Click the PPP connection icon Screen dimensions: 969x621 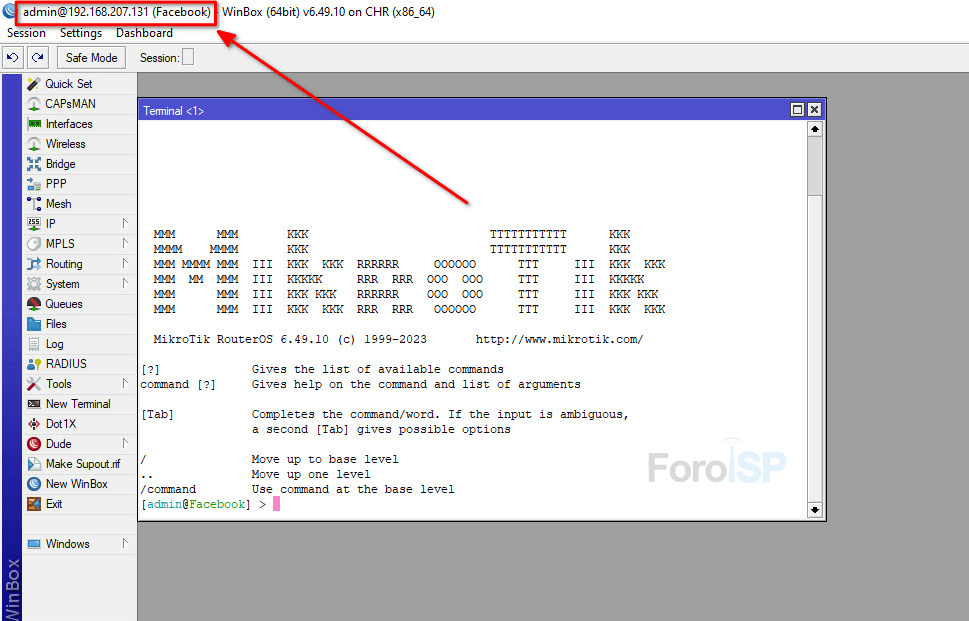pos(34,184)
